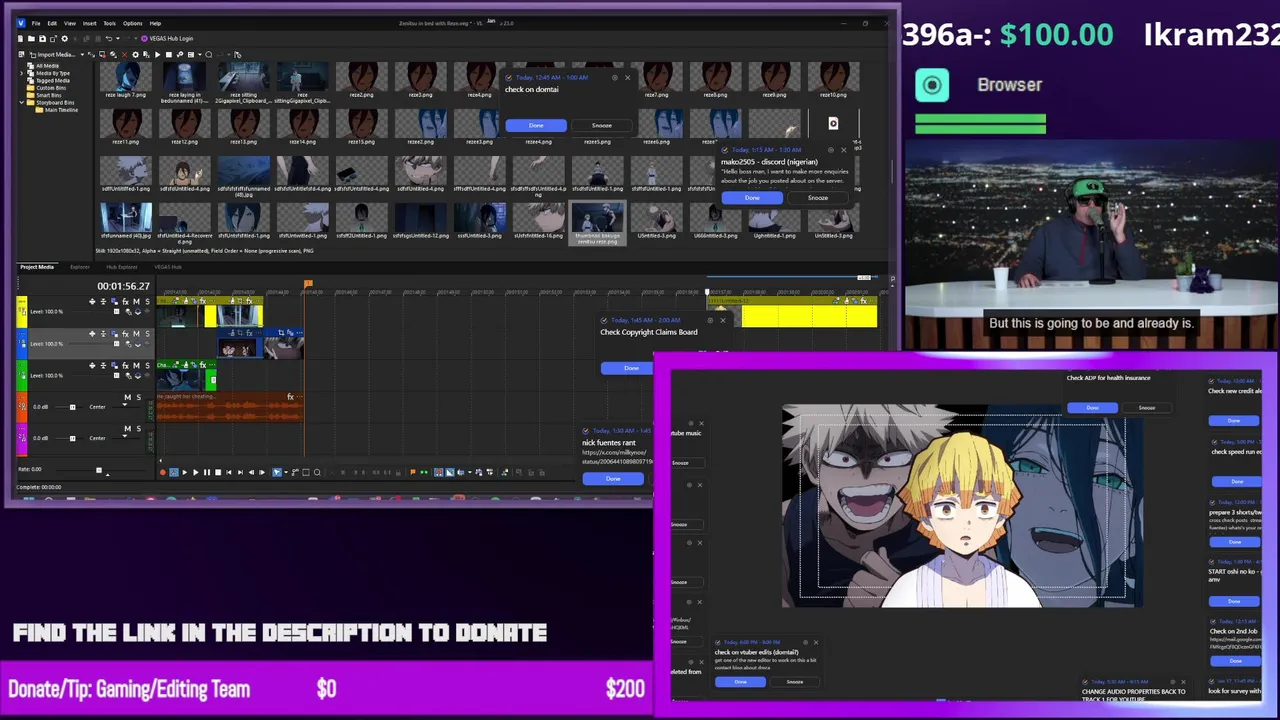
Task: Click the Open project folder icon
Action: (x=31, y=39)
